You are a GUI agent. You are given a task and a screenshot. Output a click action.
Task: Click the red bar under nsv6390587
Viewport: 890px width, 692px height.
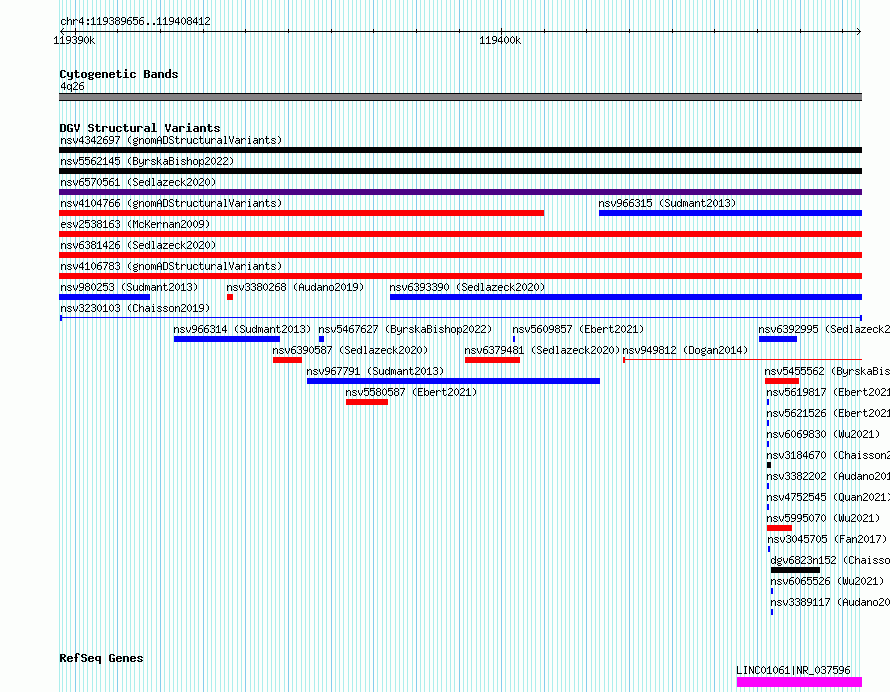pyautogui.click(x=287, y=360)
